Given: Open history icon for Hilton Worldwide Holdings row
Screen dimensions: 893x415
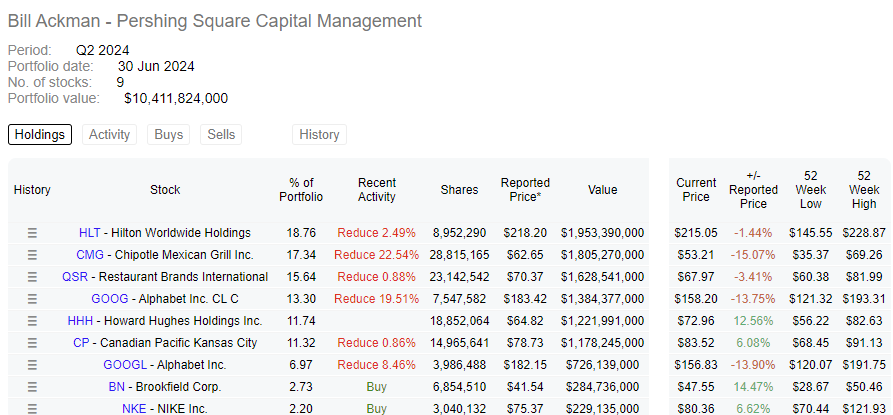Looking at the screenshot, I should [32, 233].
